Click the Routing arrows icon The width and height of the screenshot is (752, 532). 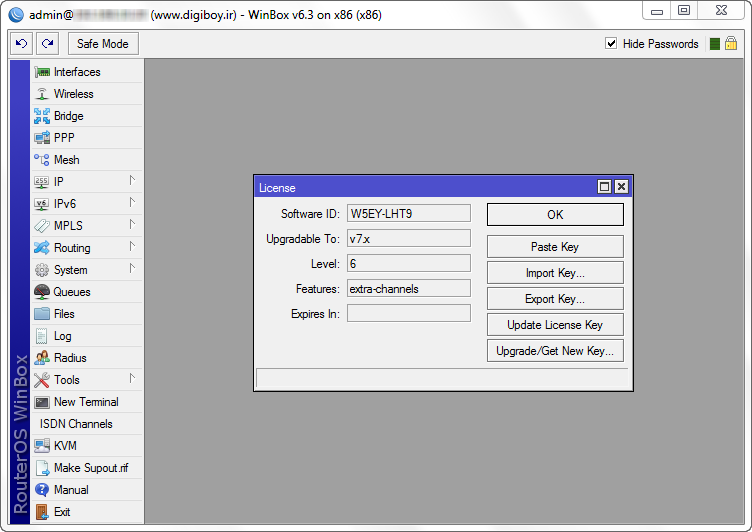tap(42, 248)
